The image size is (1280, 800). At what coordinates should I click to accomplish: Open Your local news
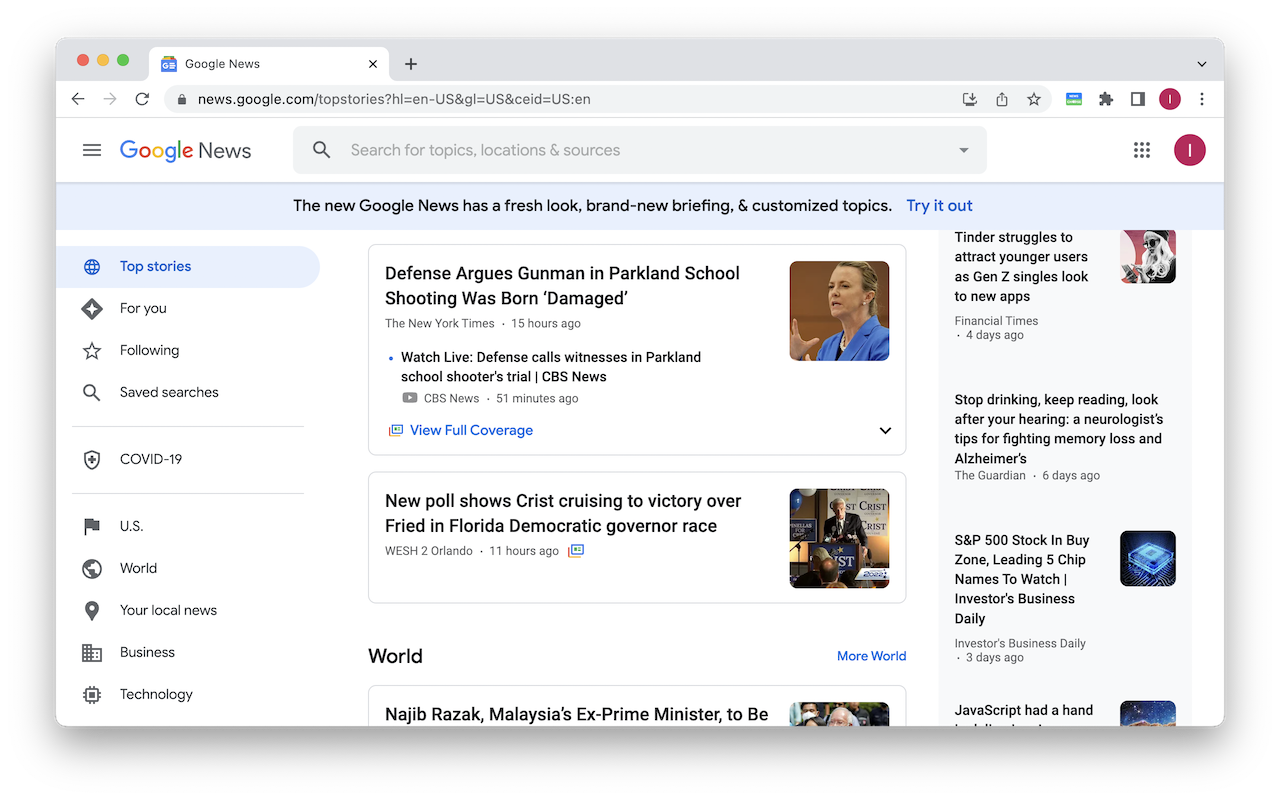coord(188,610)
